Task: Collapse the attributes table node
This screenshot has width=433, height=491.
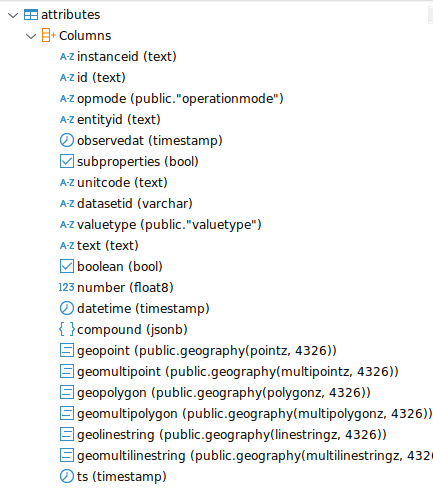Action: point(13,15)
